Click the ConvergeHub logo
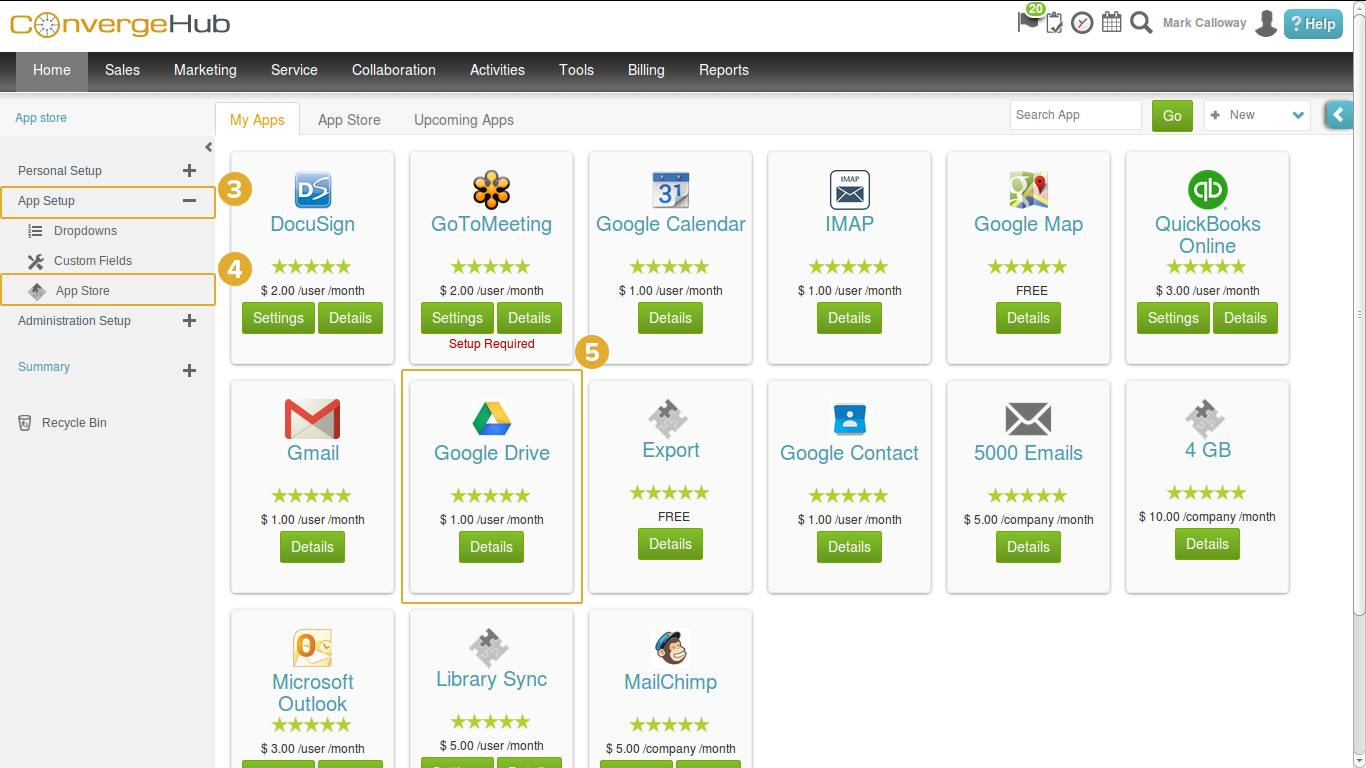Screen dimensions: 1366x768 point(120,24)
